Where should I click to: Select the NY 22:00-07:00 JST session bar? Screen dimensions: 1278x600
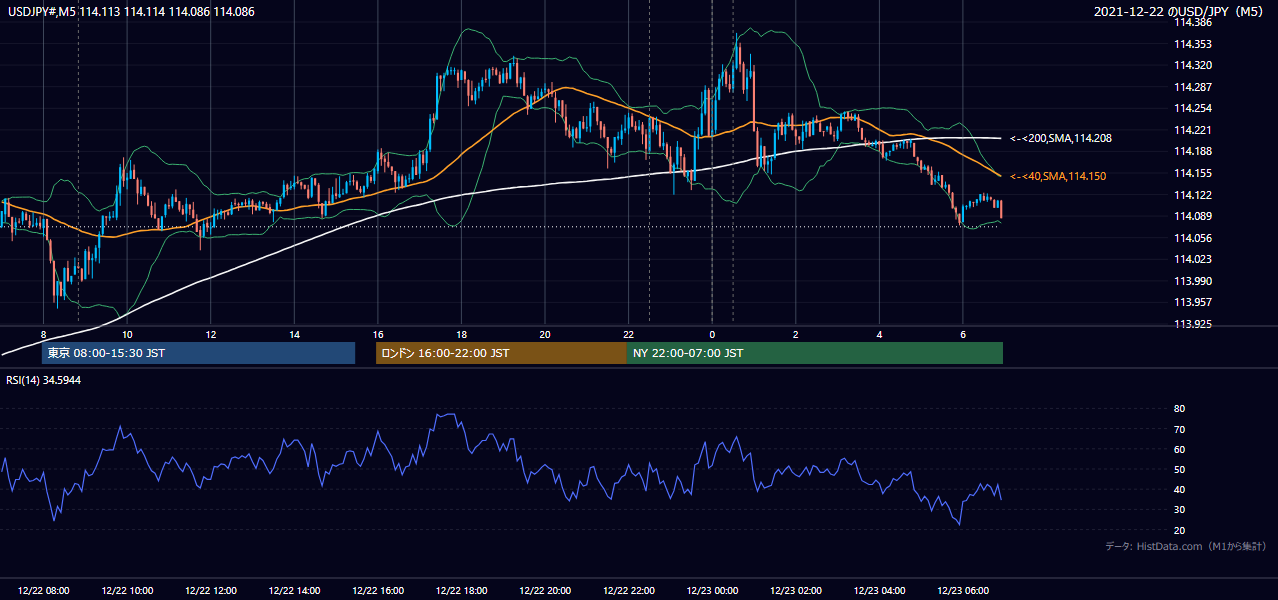pyautogui.click(x=815, y=353)
